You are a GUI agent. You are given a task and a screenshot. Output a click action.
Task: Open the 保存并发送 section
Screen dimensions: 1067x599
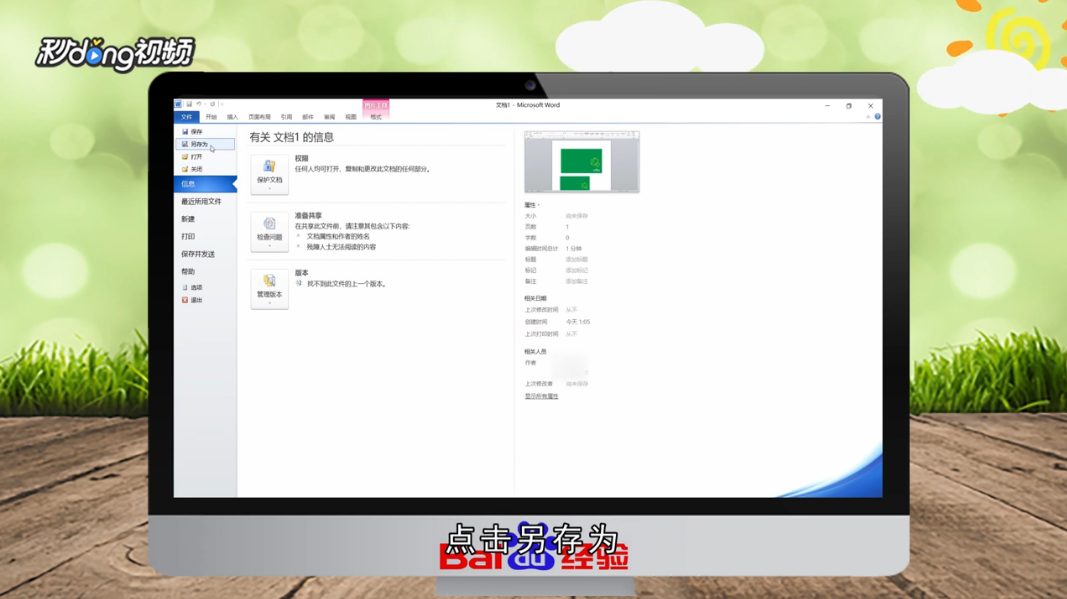(198, 254)
